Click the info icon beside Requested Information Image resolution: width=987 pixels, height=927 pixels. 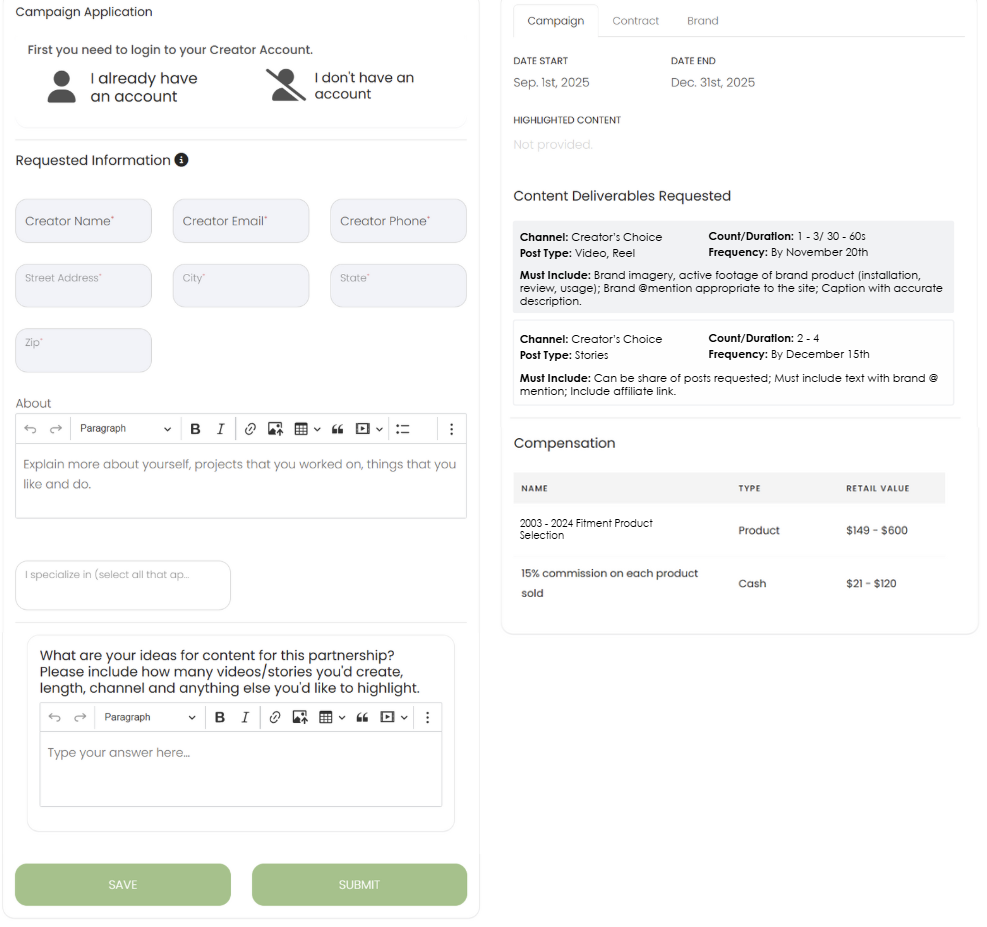[181, 160]
